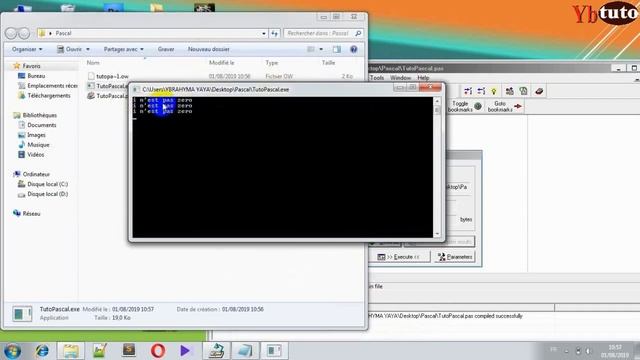
Task: Click the Explorer forward navigation button
Action: 24,33
